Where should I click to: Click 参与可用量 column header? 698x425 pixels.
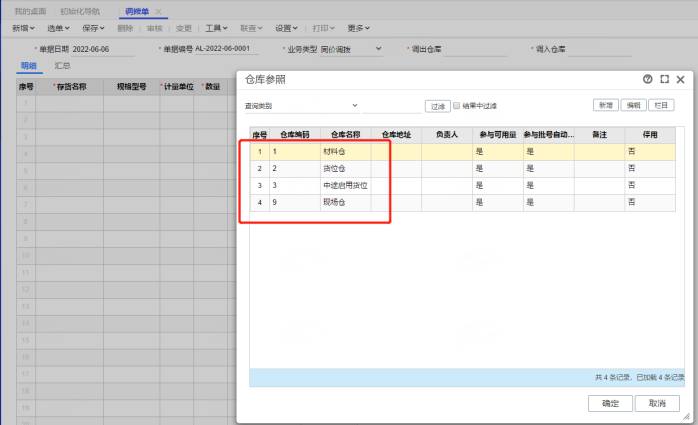coord(498,135)
